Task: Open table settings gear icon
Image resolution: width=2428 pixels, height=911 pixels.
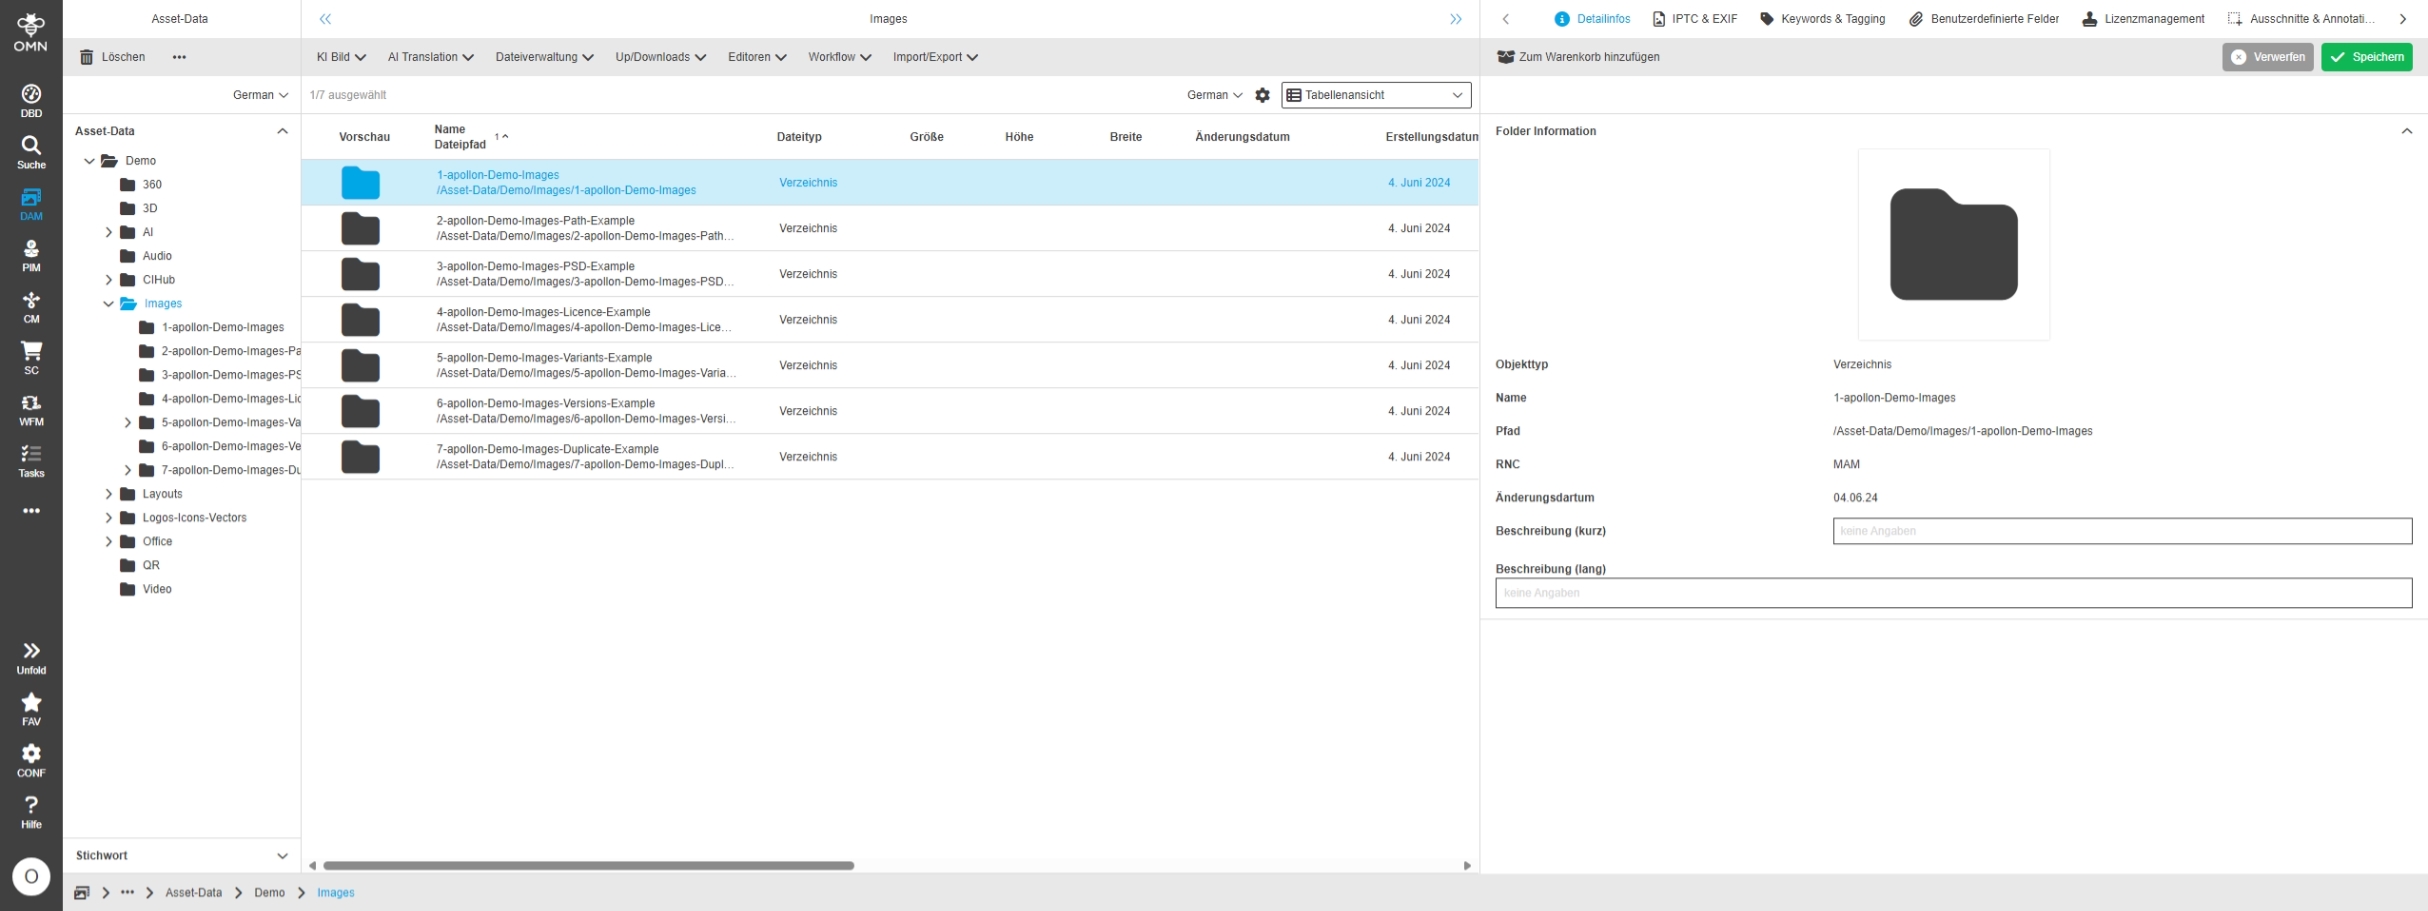Action: tap(1262, 95)
